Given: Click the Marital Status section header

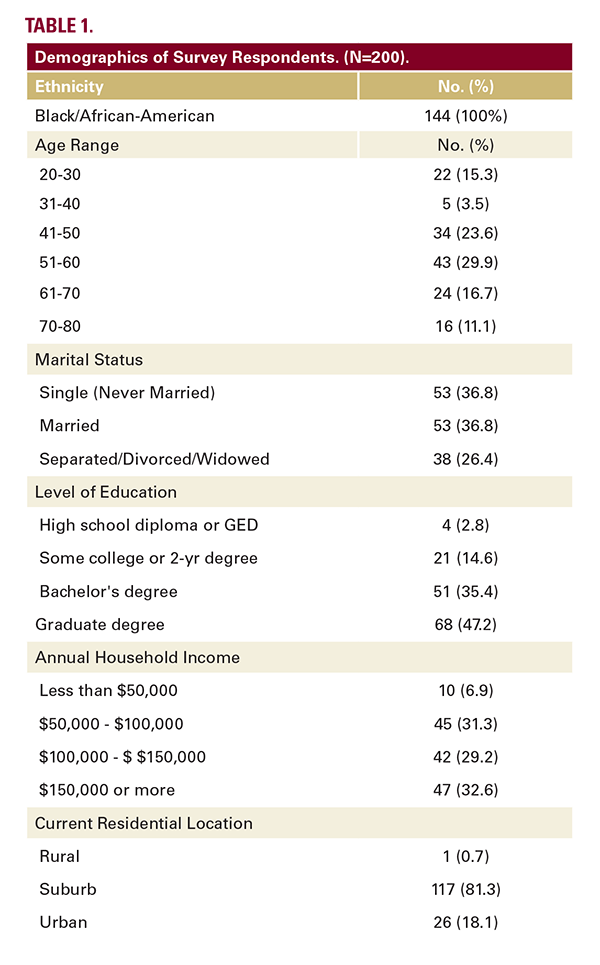Looking at the screenshot, I should pos(89,360).
